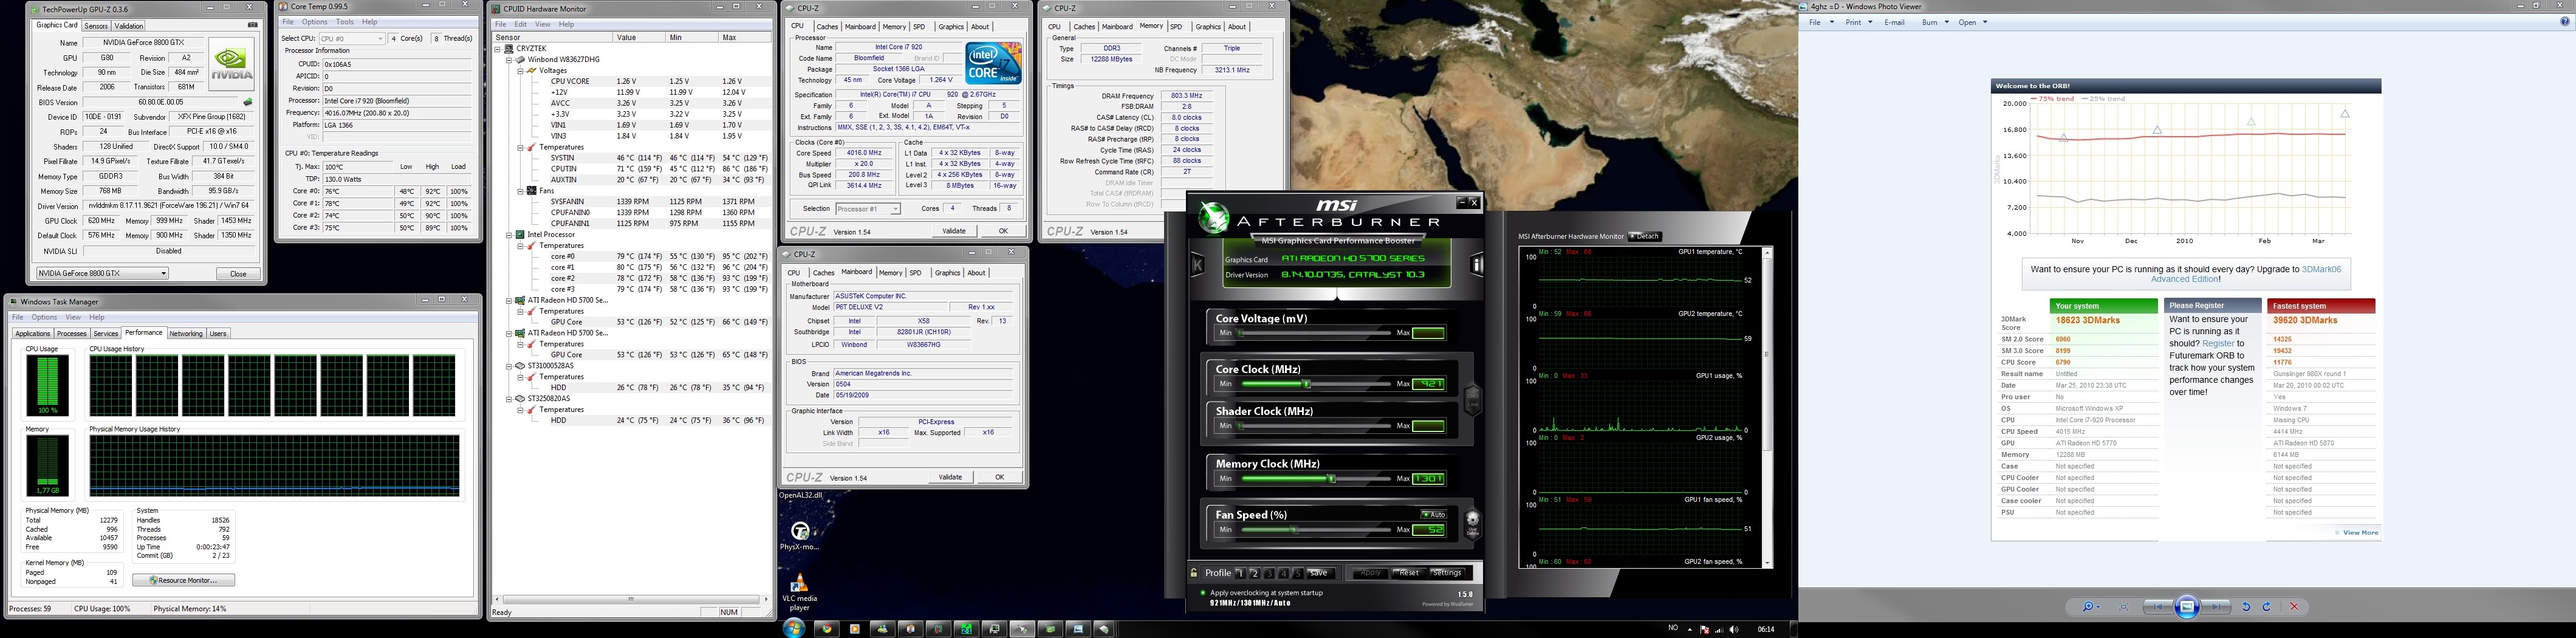The height and width of the screenshot is (638, 2576).
Task: Detach the Afterburner Hardware Monitor
Action: (1645, 237)
